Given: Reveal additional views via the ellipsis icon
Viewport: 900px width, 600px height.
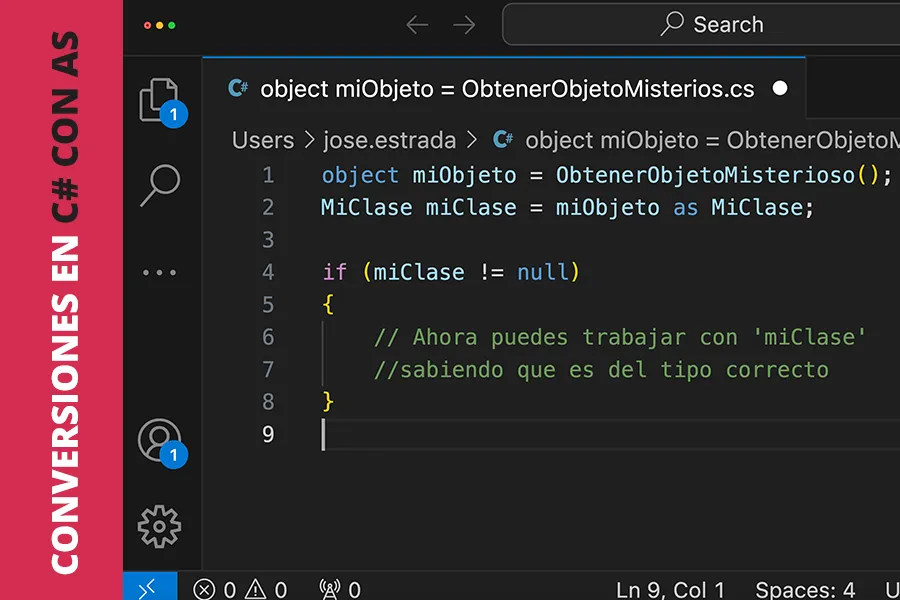Looking at the screenshot, I should coord(160,272).
